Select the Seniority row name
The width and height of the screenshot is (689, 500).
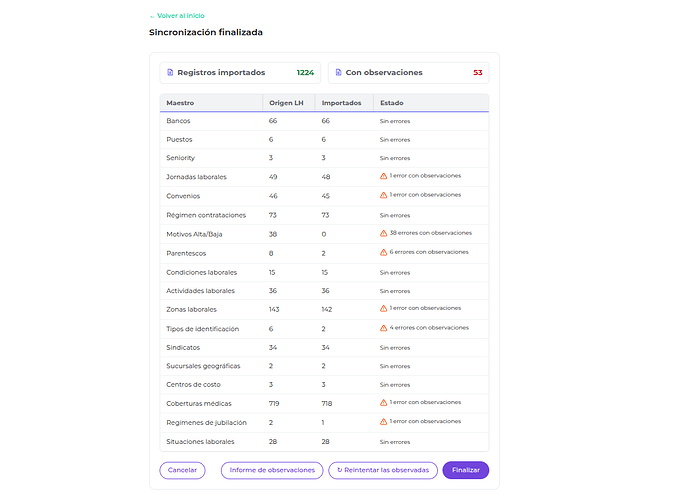180,158
